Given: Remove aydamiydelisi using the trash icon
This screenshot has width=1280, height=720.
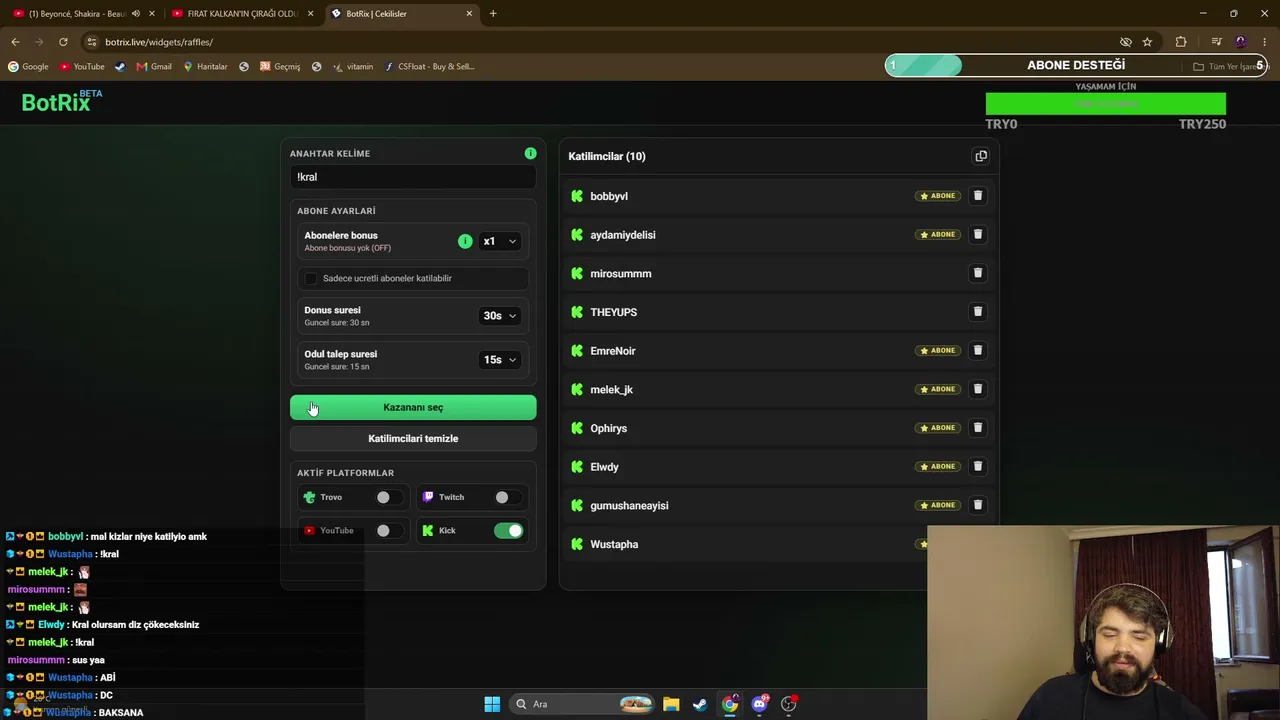Looking at the screenshot, I should pos(978,234).
